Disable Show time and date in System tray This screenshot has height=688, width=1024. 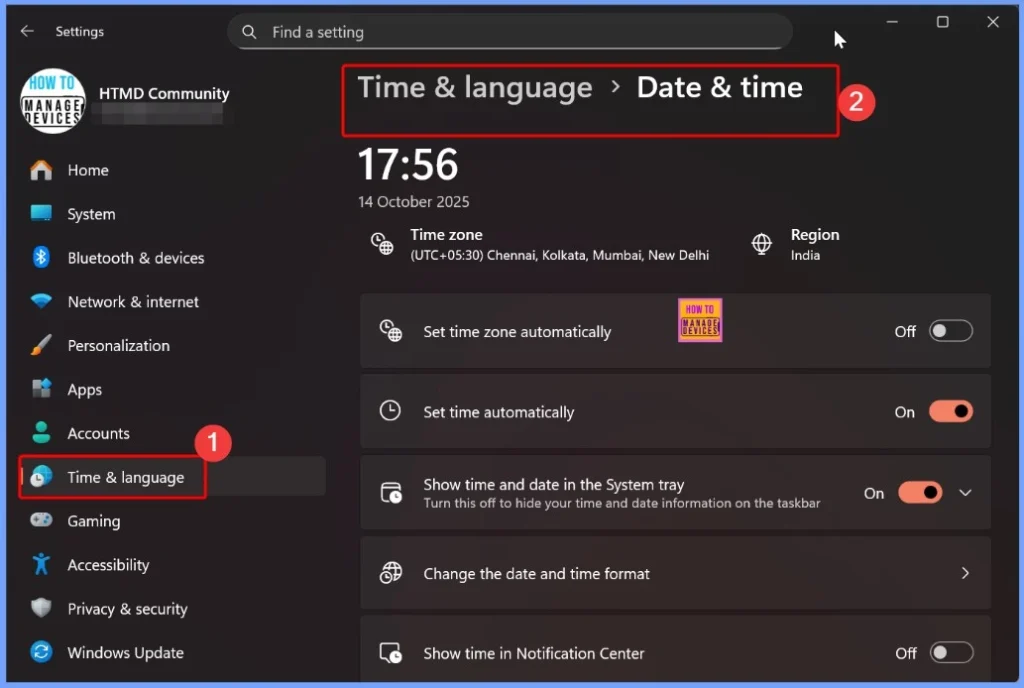pos(919,493)
